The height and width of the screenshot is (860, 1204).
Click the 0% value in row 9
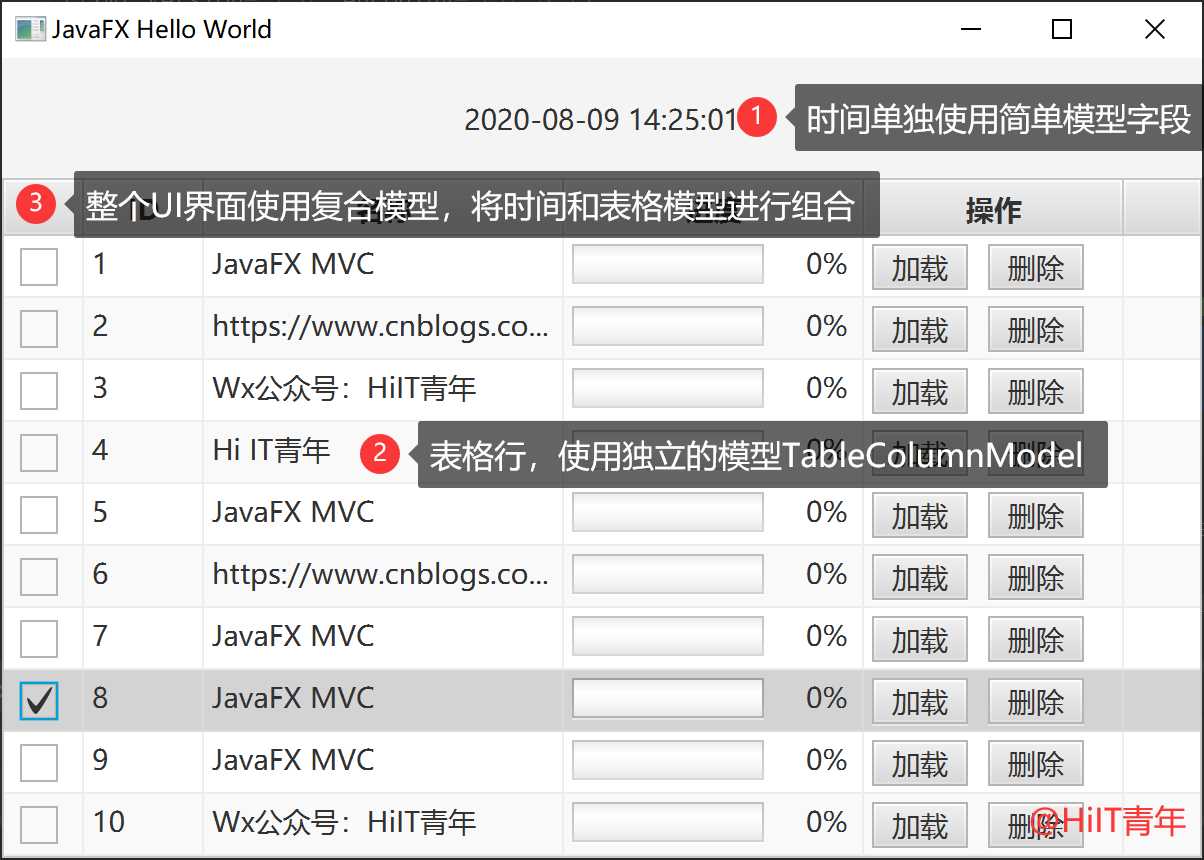[827, 761]
